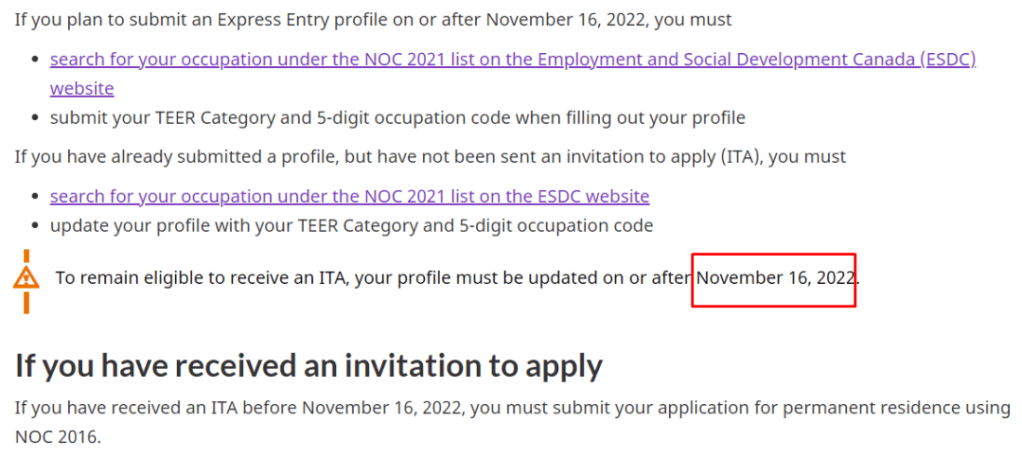Image resolution: width=1022 pixels, height=458 pixels.
Task: Click the bullet point before 'update your profile'
Action: (x=37, y=225)
